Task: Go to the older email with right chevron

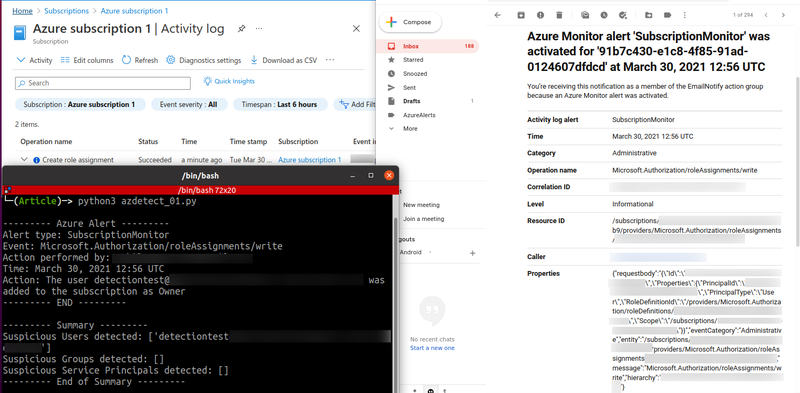Action: coord(783,15)
